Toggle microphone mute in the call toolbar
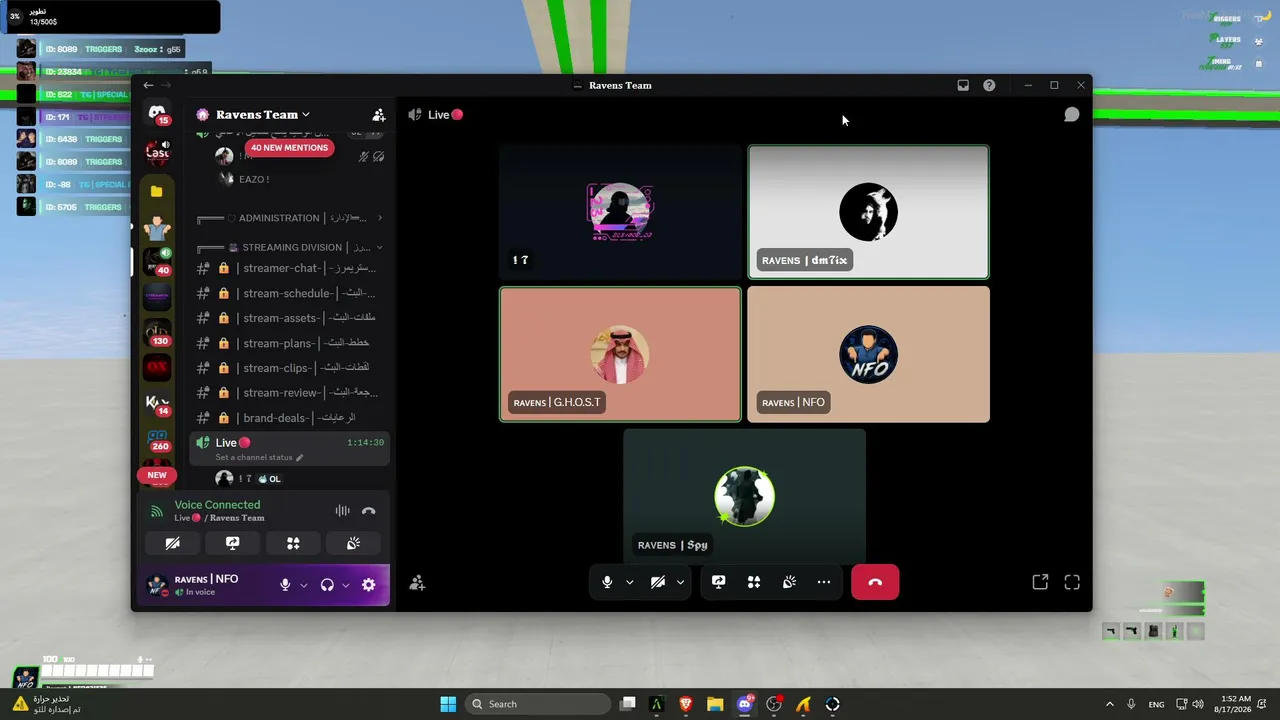The image size is (1280, 720). (607, 582)
